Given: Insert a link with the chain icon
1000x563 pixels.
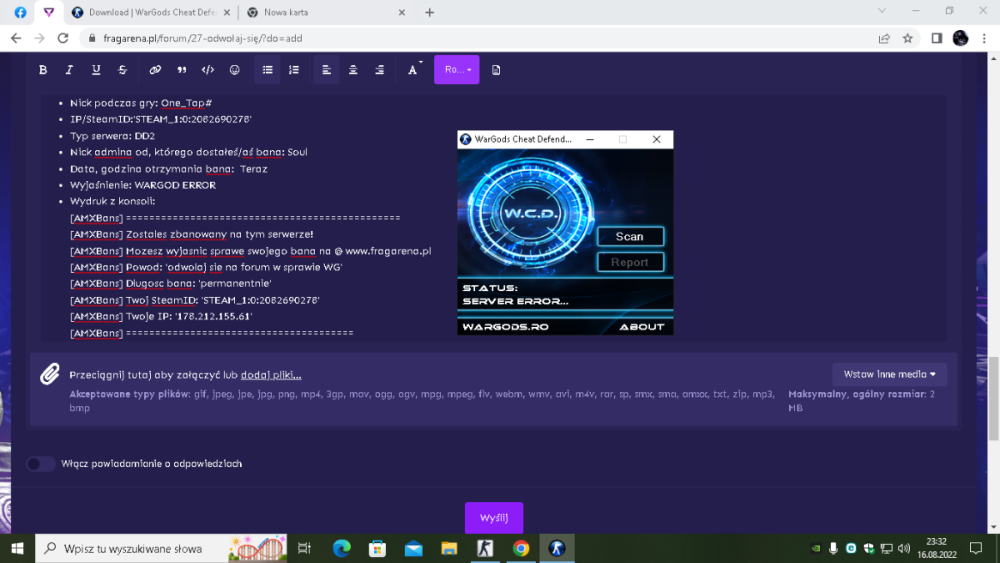Looking at the screenshot, I should [155, 70].
